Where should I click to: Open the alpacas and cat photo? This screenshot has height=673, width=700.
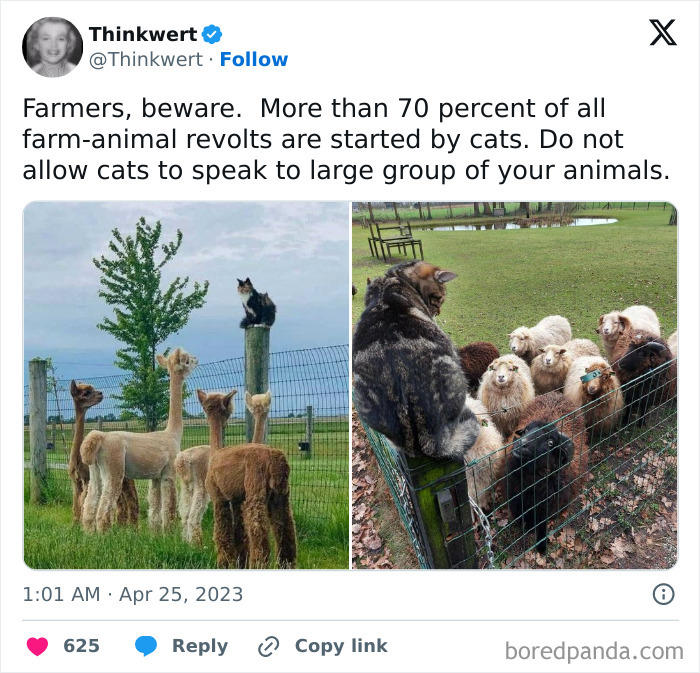coord(186,385)
